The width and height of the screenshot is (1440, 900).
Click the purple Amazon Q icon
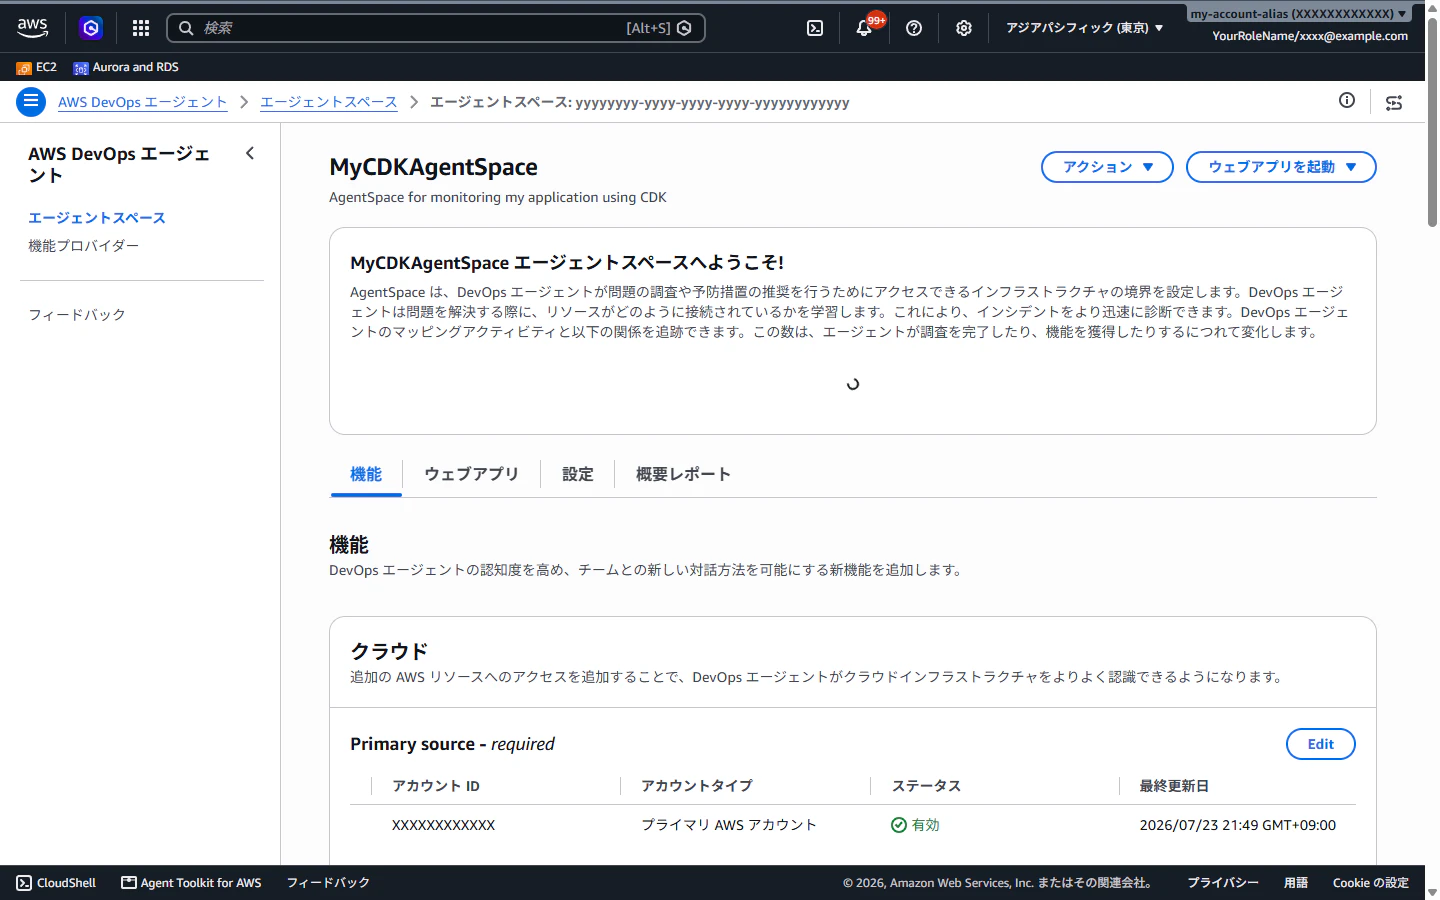91,28
